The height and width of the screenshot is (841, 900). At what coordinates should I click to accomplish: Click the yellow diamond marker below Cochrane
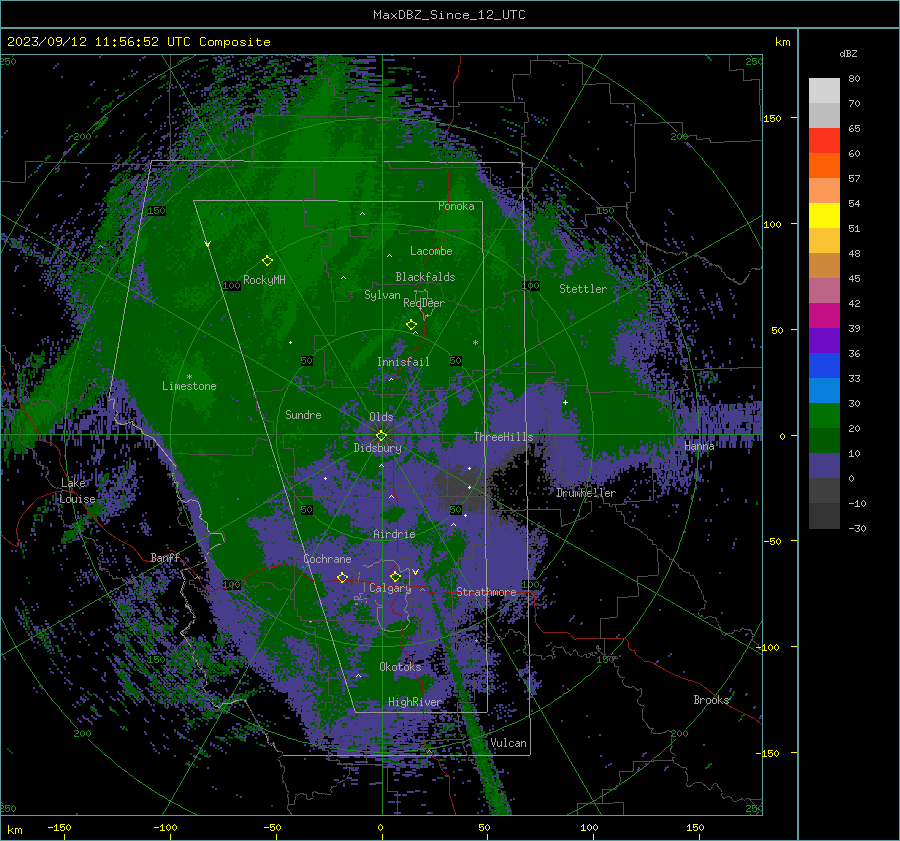[343, 577]
